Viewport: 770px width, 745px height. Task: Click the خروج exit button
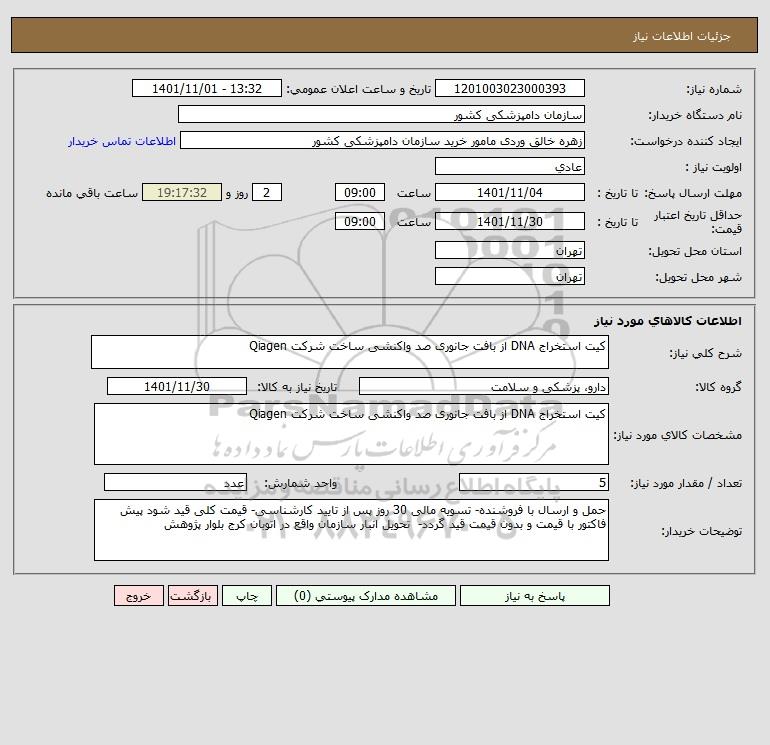tap(138, 596)
